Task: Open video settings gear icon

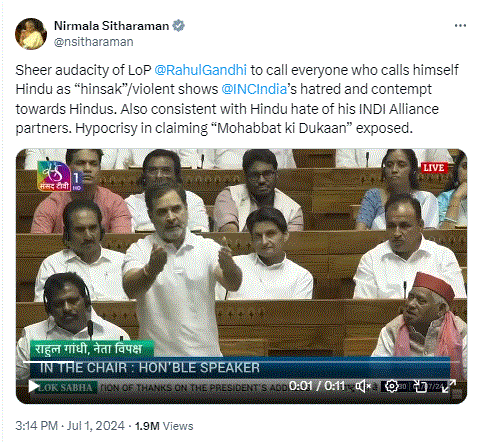Action: point(391,386)
